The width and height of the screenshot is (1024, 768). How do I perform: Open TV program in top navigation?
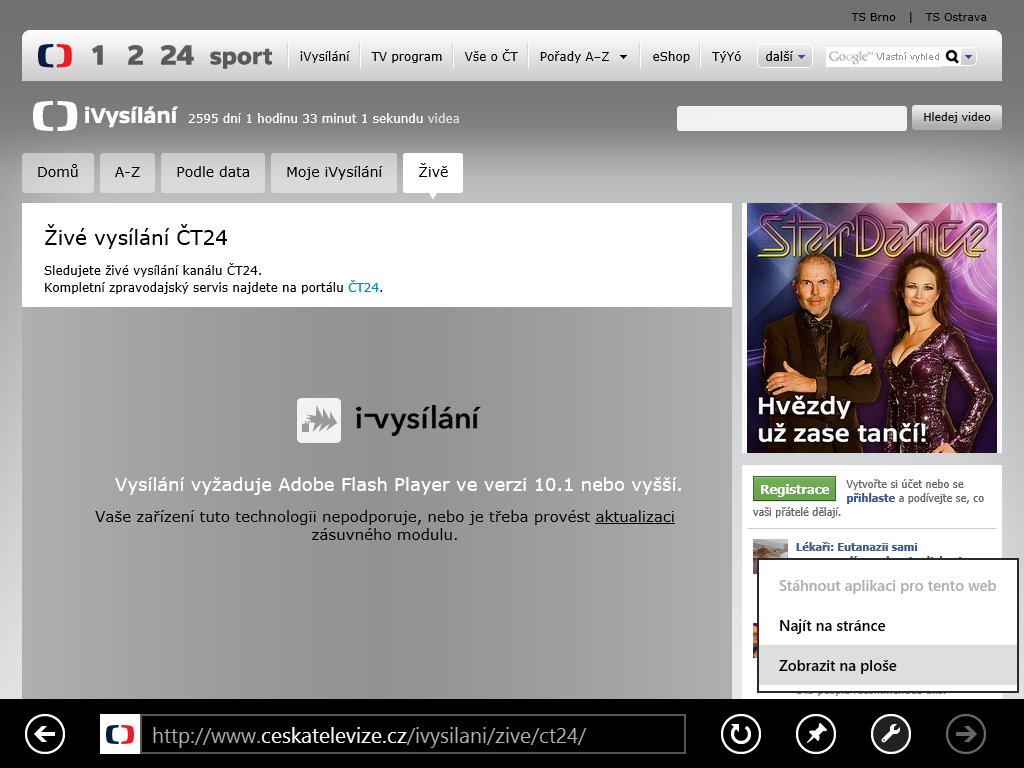407,57
